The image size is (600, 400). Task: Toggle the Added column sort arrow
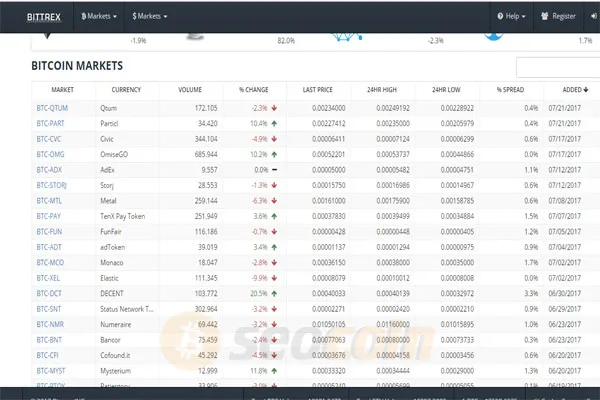(x=586, y=90)
